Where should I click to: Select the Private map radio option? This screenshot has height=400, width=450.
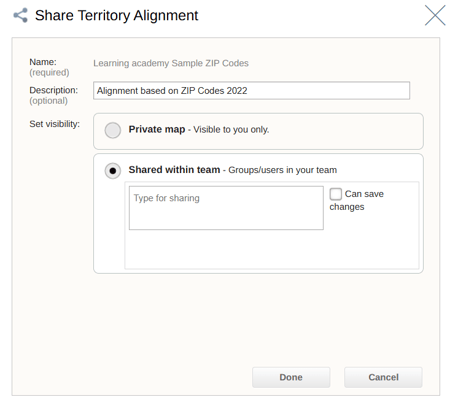coord(113,130)
